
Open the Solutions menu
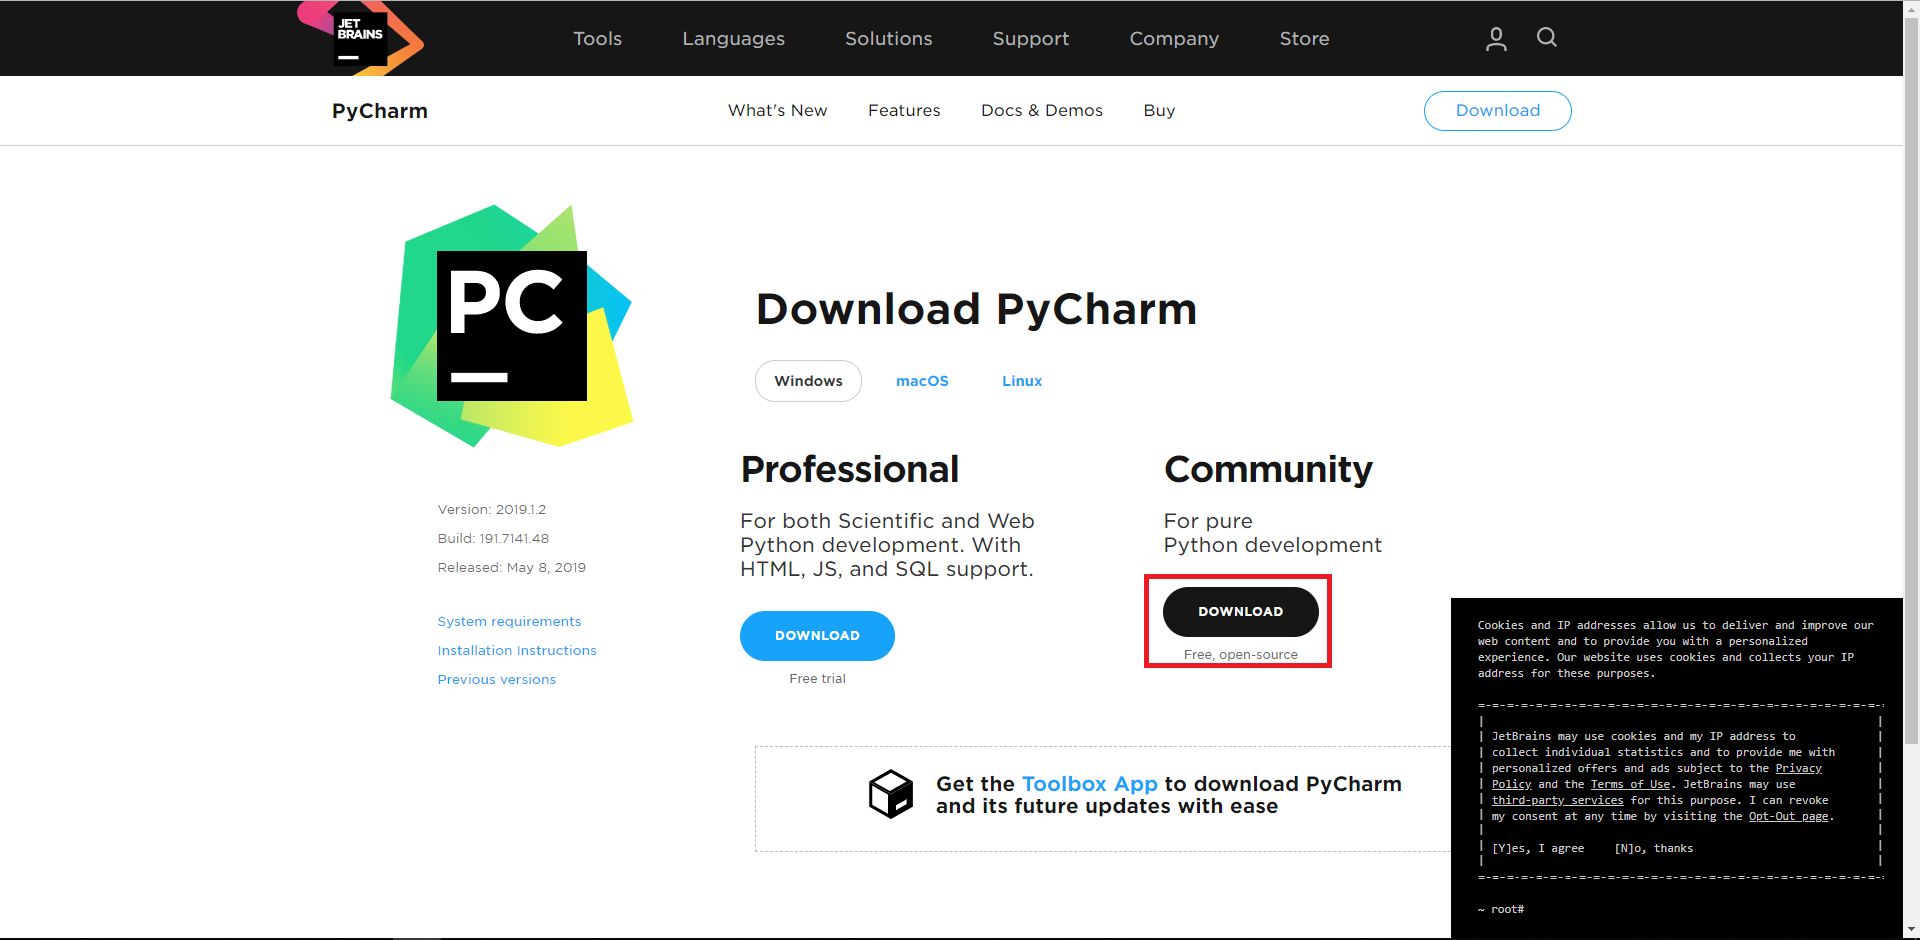tap(888, 38)
